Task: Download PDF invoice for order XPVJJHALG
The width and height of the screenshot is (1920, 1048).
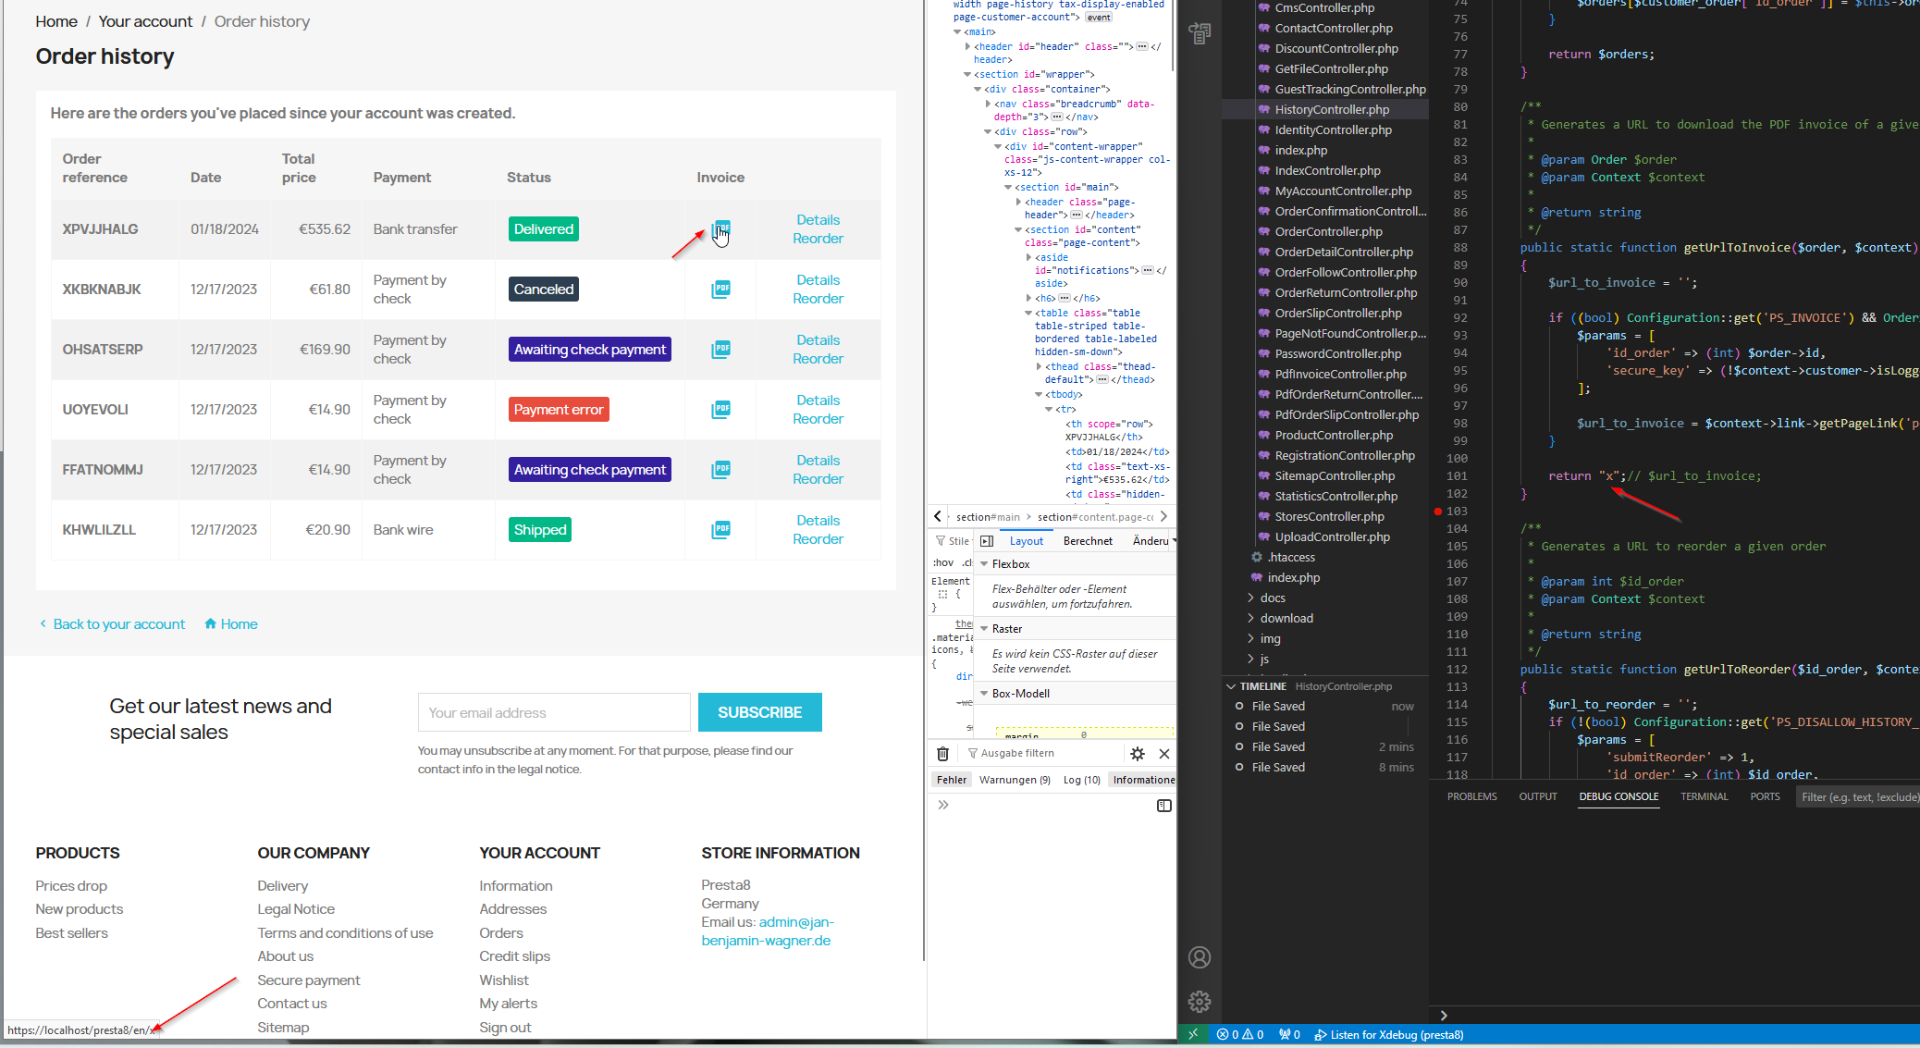Action: point(721,229)
